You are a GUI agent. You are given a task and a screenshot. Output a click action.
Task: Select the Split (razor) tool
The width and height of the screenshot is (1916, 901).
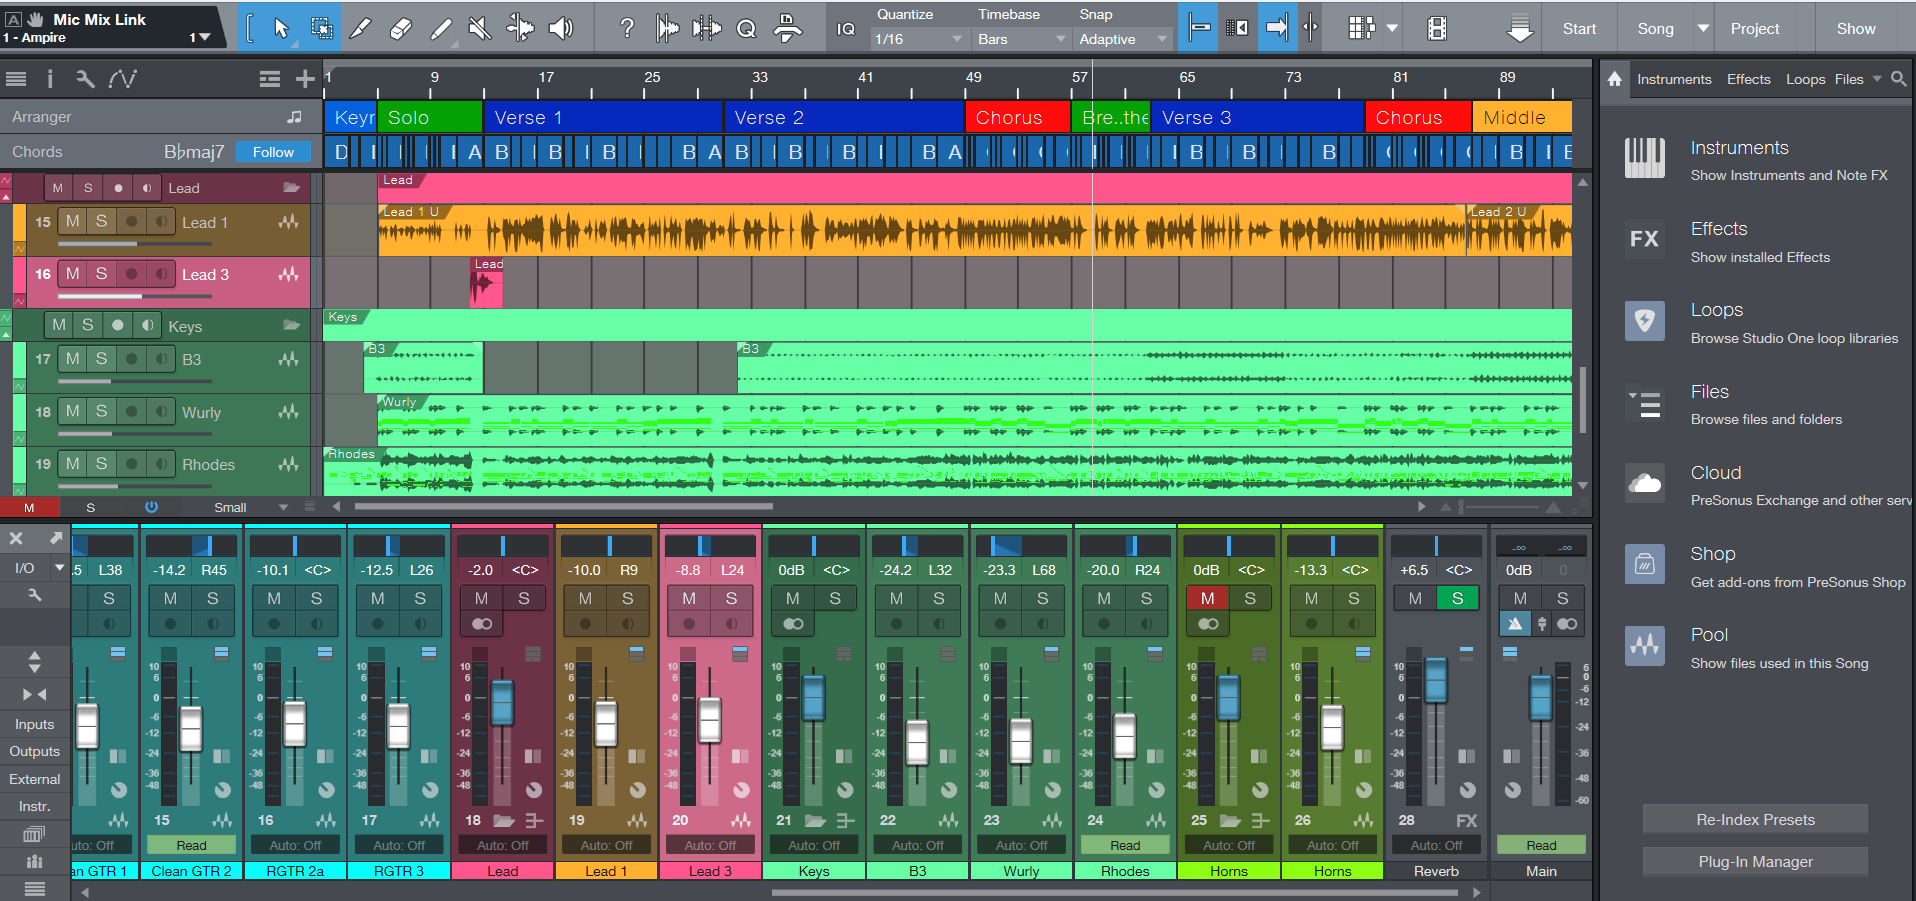pyautogui.click(x=360, y=28)
